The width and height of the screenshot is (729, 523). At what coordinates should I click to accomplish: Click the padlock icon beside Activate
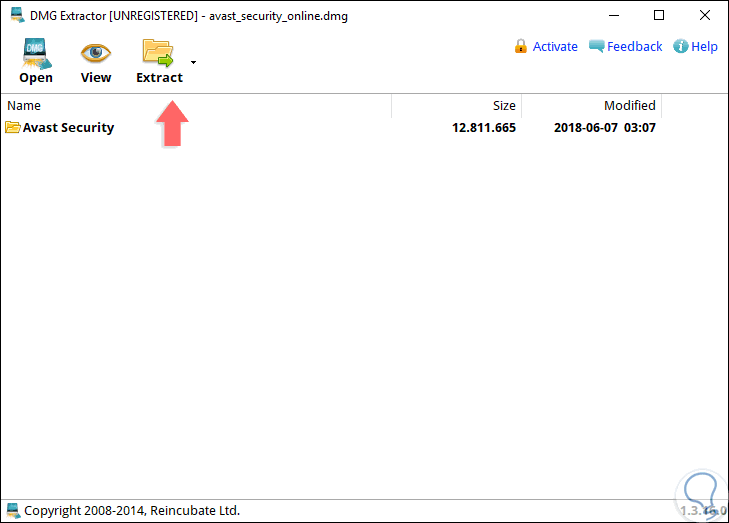521,46
